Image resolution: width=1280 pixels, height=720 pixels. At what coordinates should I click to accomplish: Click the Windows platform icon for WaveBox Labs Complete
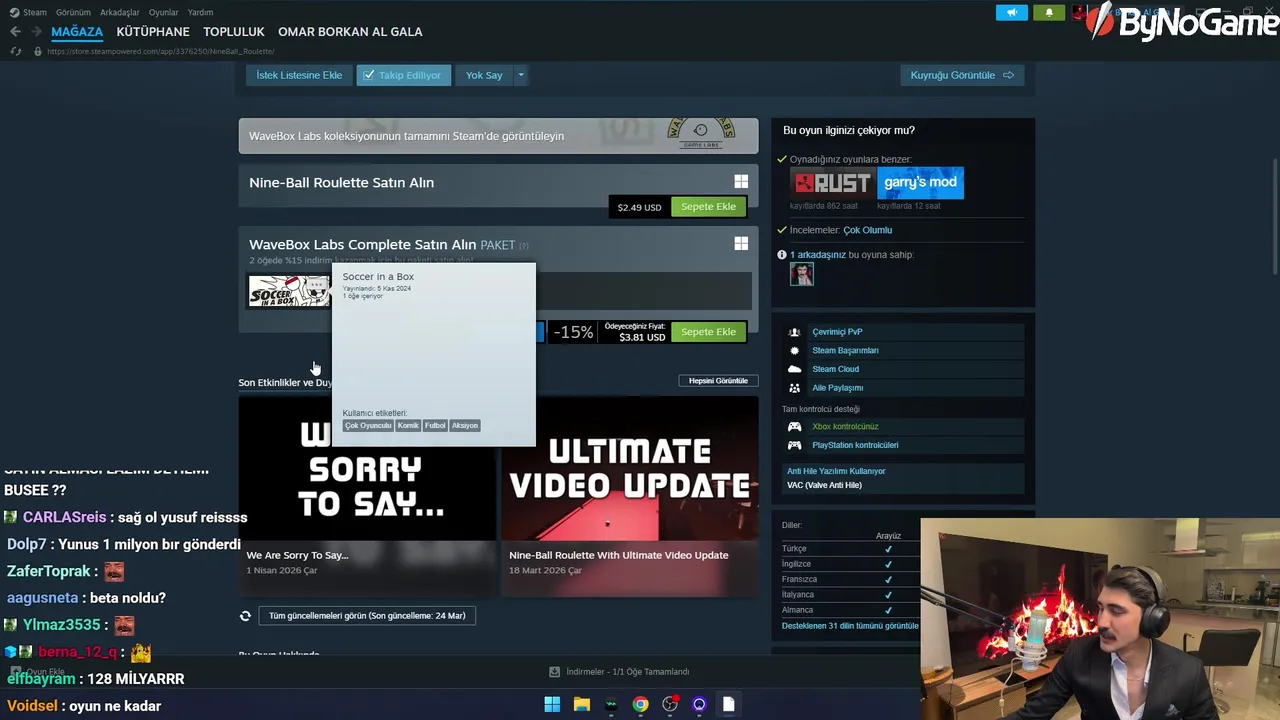coord(741,244)
